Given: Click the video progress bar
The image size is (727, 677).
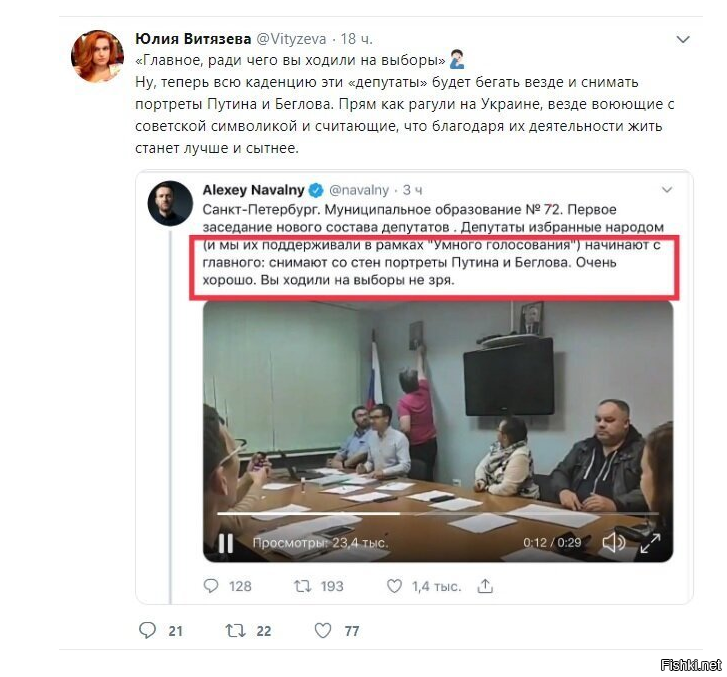Looking at the screenshot, I should pos(438,514).
